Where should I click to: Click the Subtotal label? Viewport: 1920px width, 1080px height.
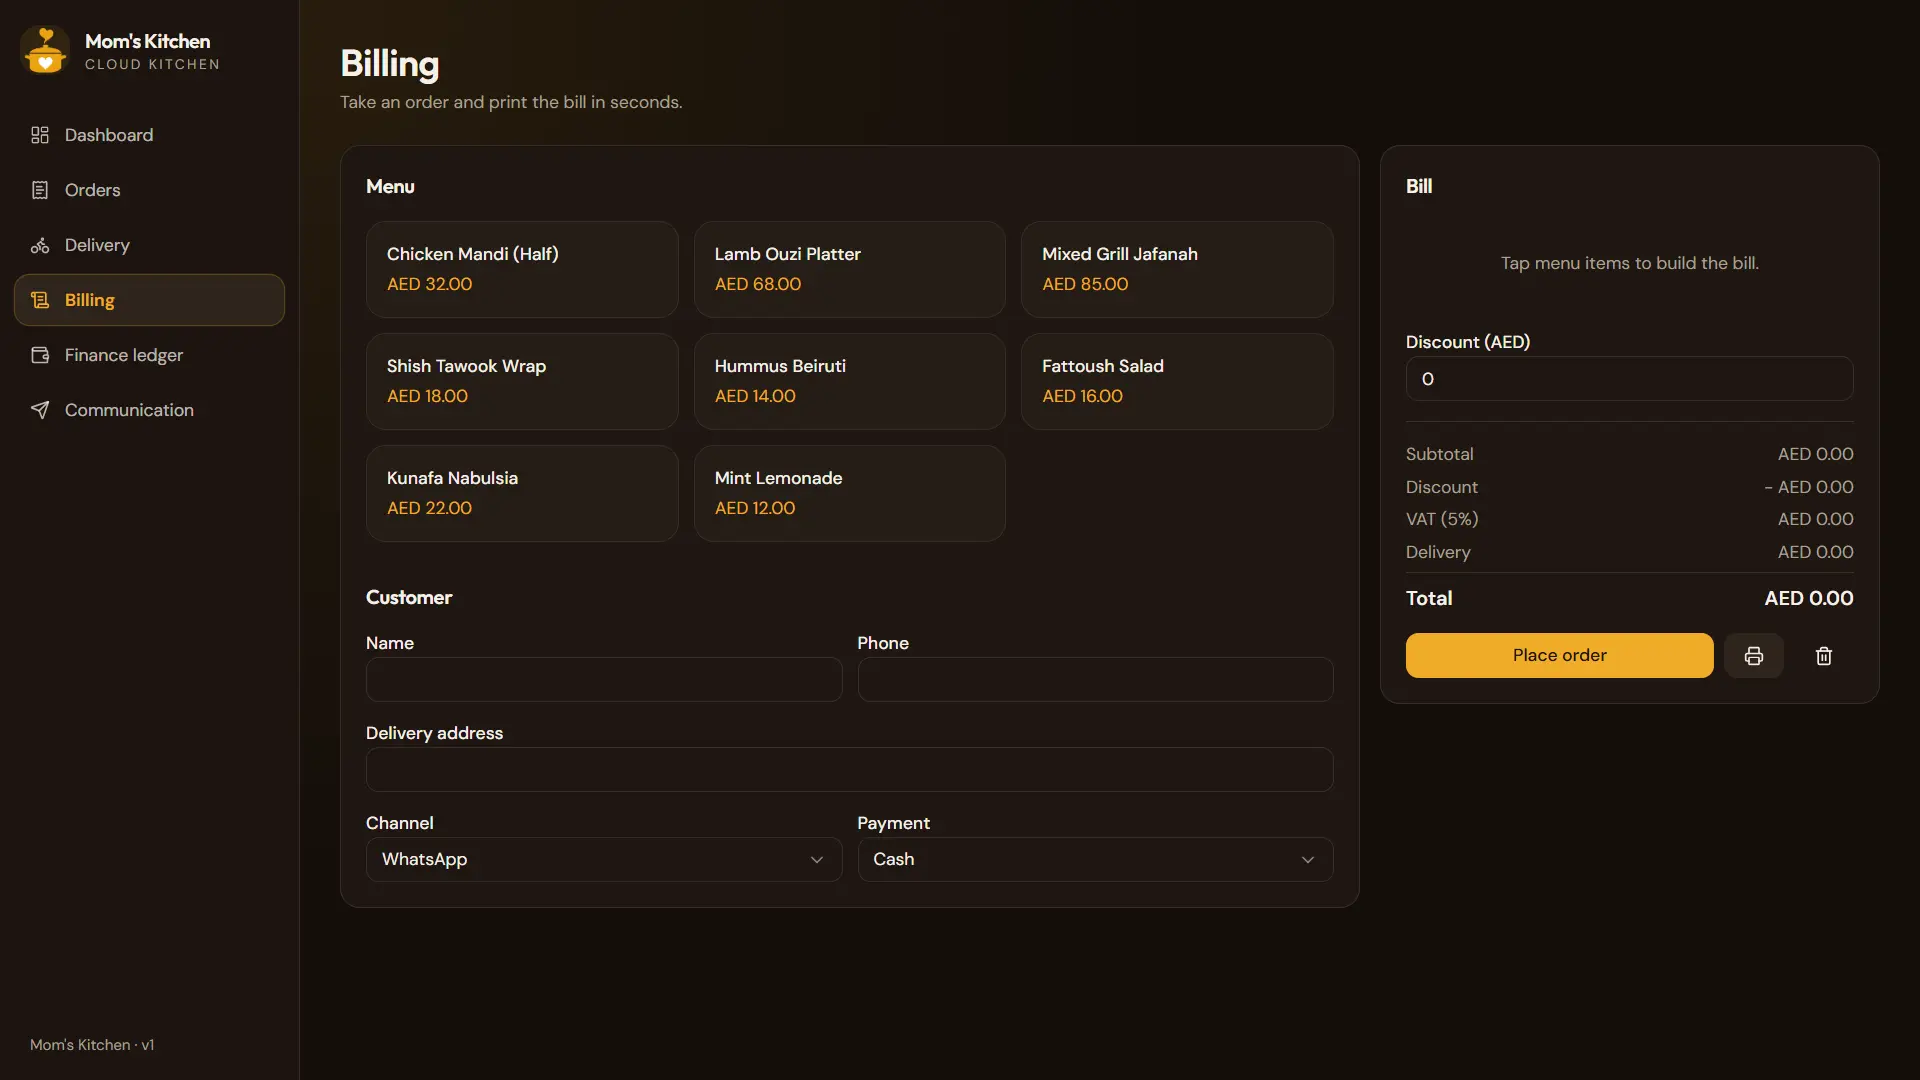(x=1439, y=454)
